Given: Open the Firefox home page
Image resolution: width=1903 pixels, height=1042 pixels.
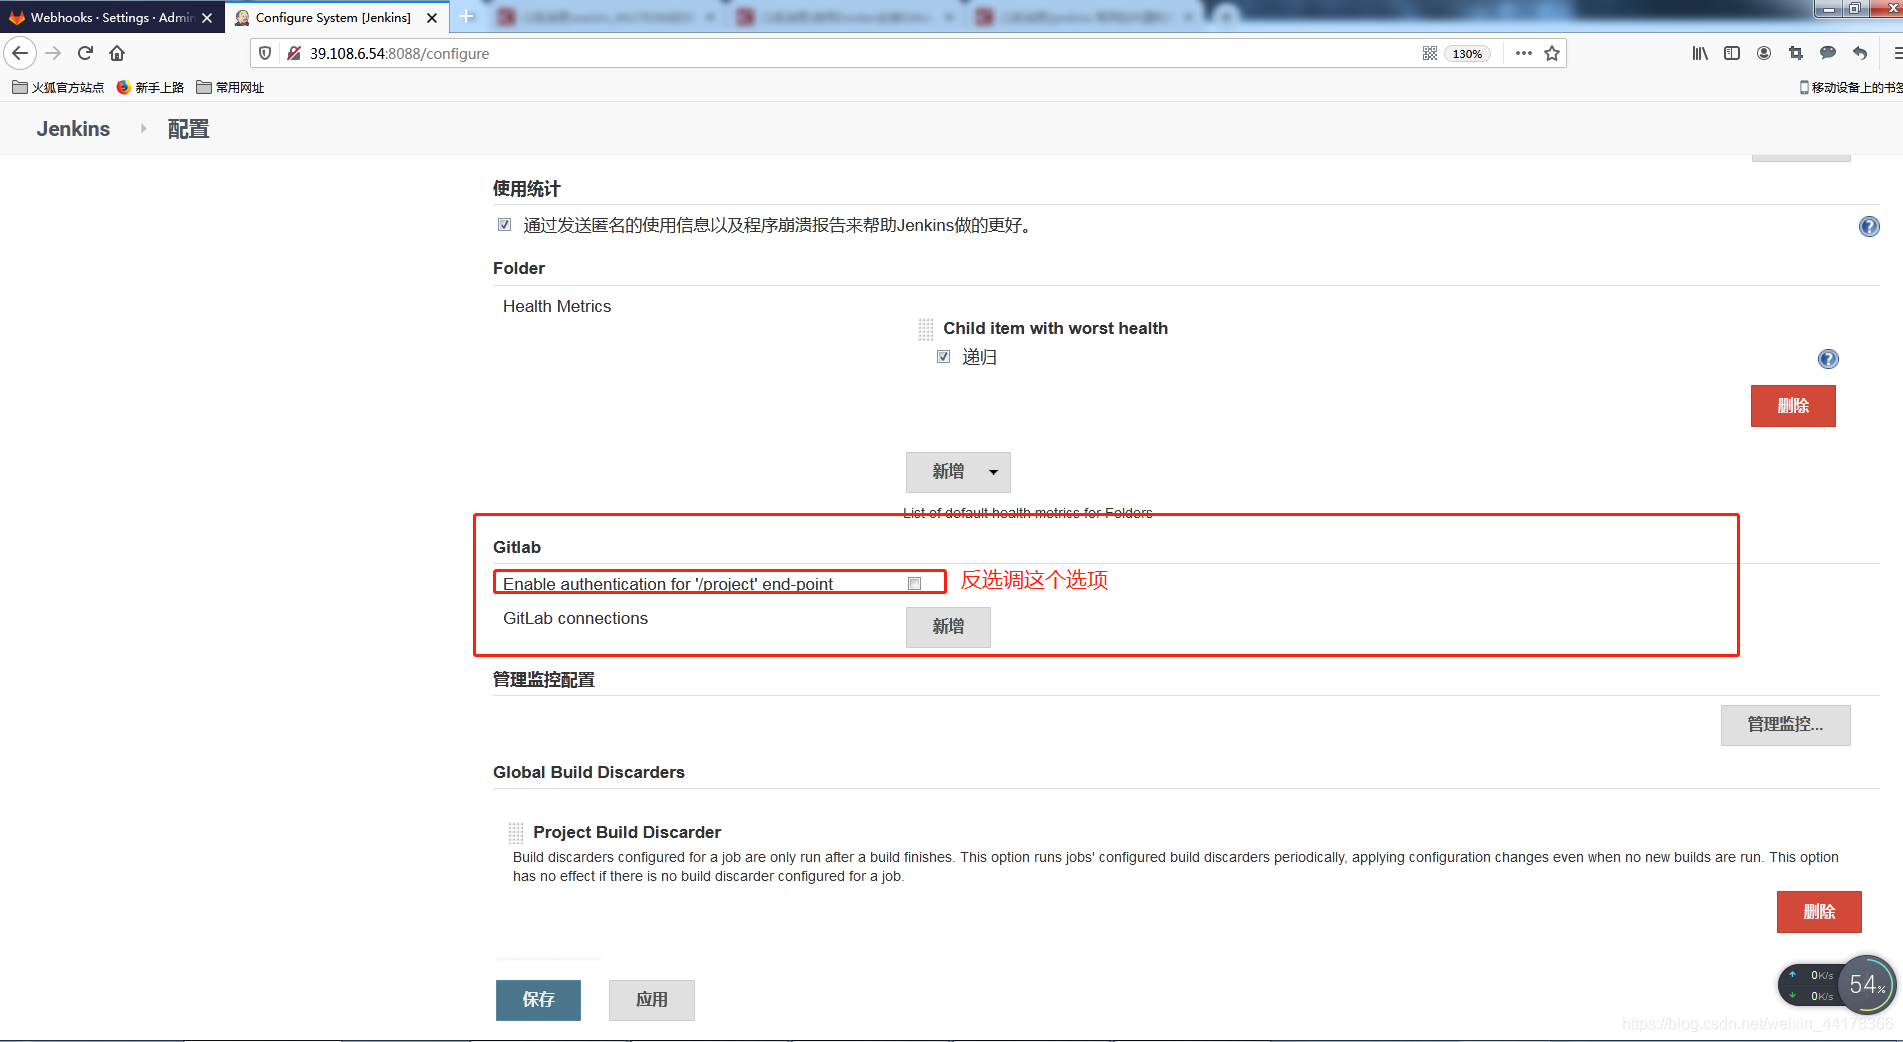Looking at the screenshot, I should coord(117,53).
